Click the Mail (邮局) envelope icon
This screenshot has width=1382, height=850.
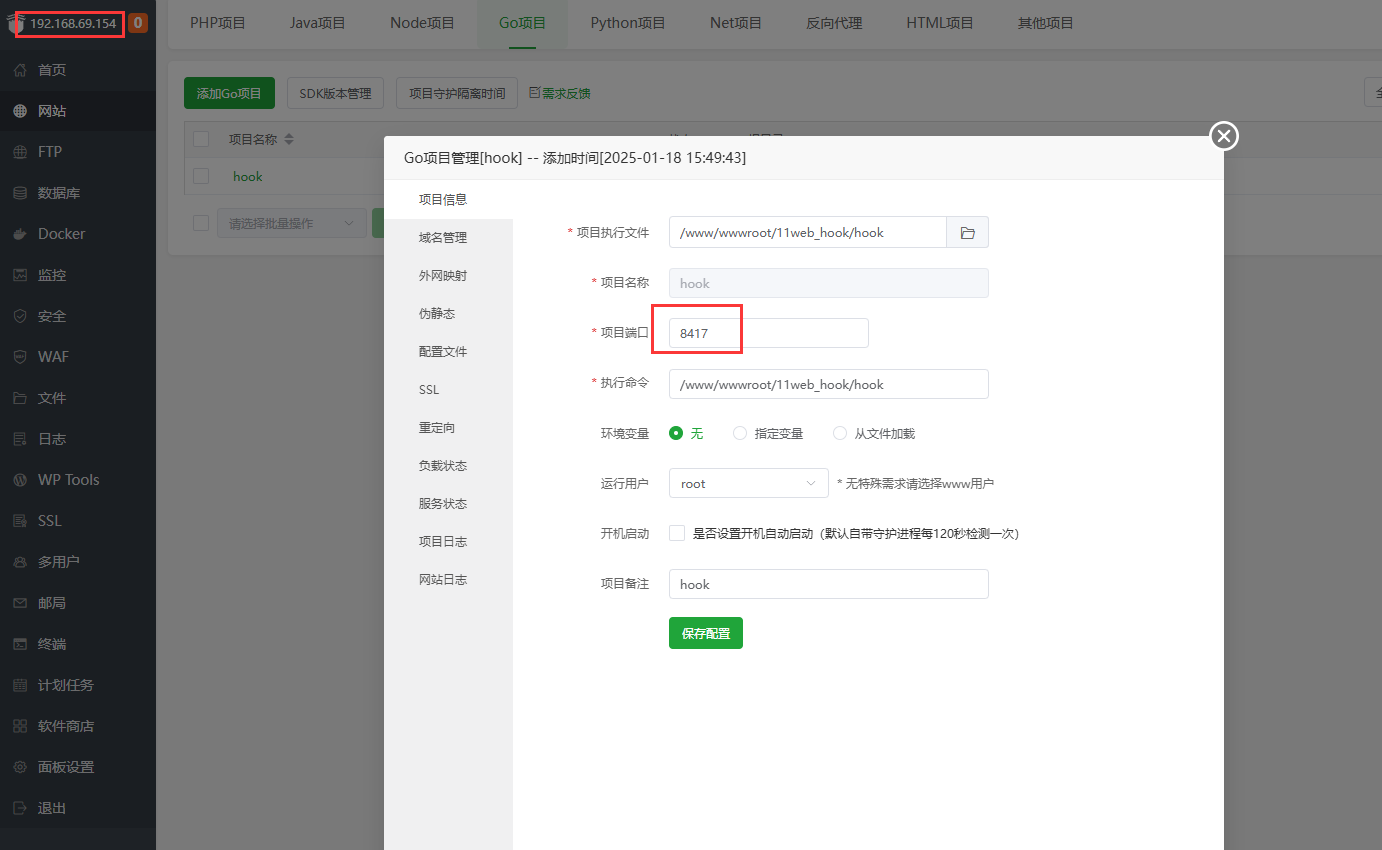click(x=20, y=603)
